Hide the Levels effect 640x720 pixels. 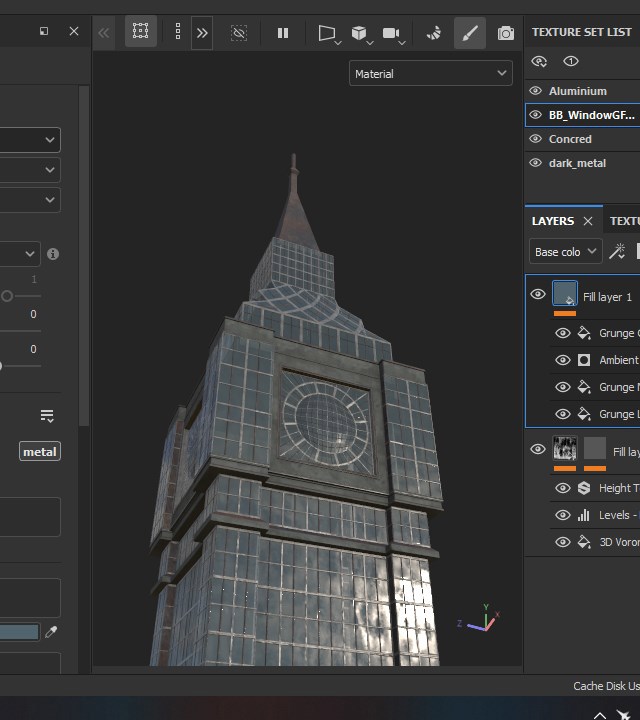[562, 515]
